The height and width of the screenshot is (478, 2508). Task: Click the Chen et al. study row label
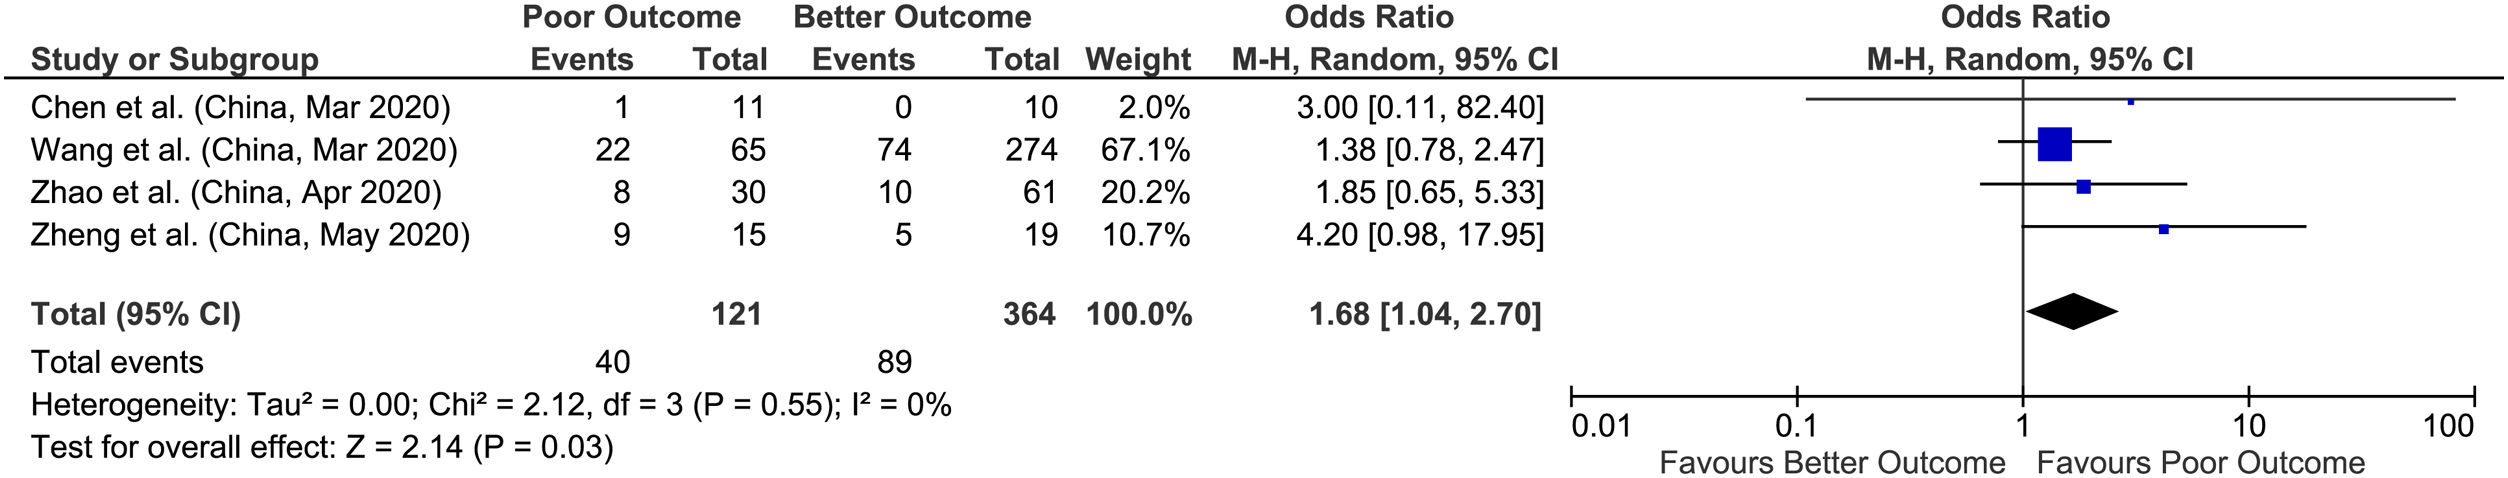(x=240, y=107)
